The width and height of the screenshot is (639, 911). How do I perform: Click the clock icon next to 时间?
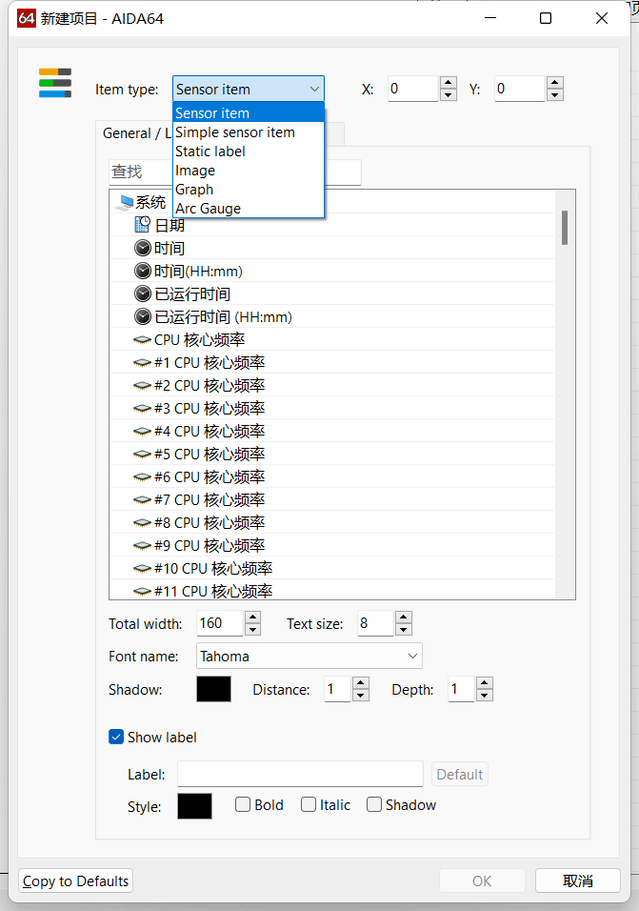tap(142, 248)
